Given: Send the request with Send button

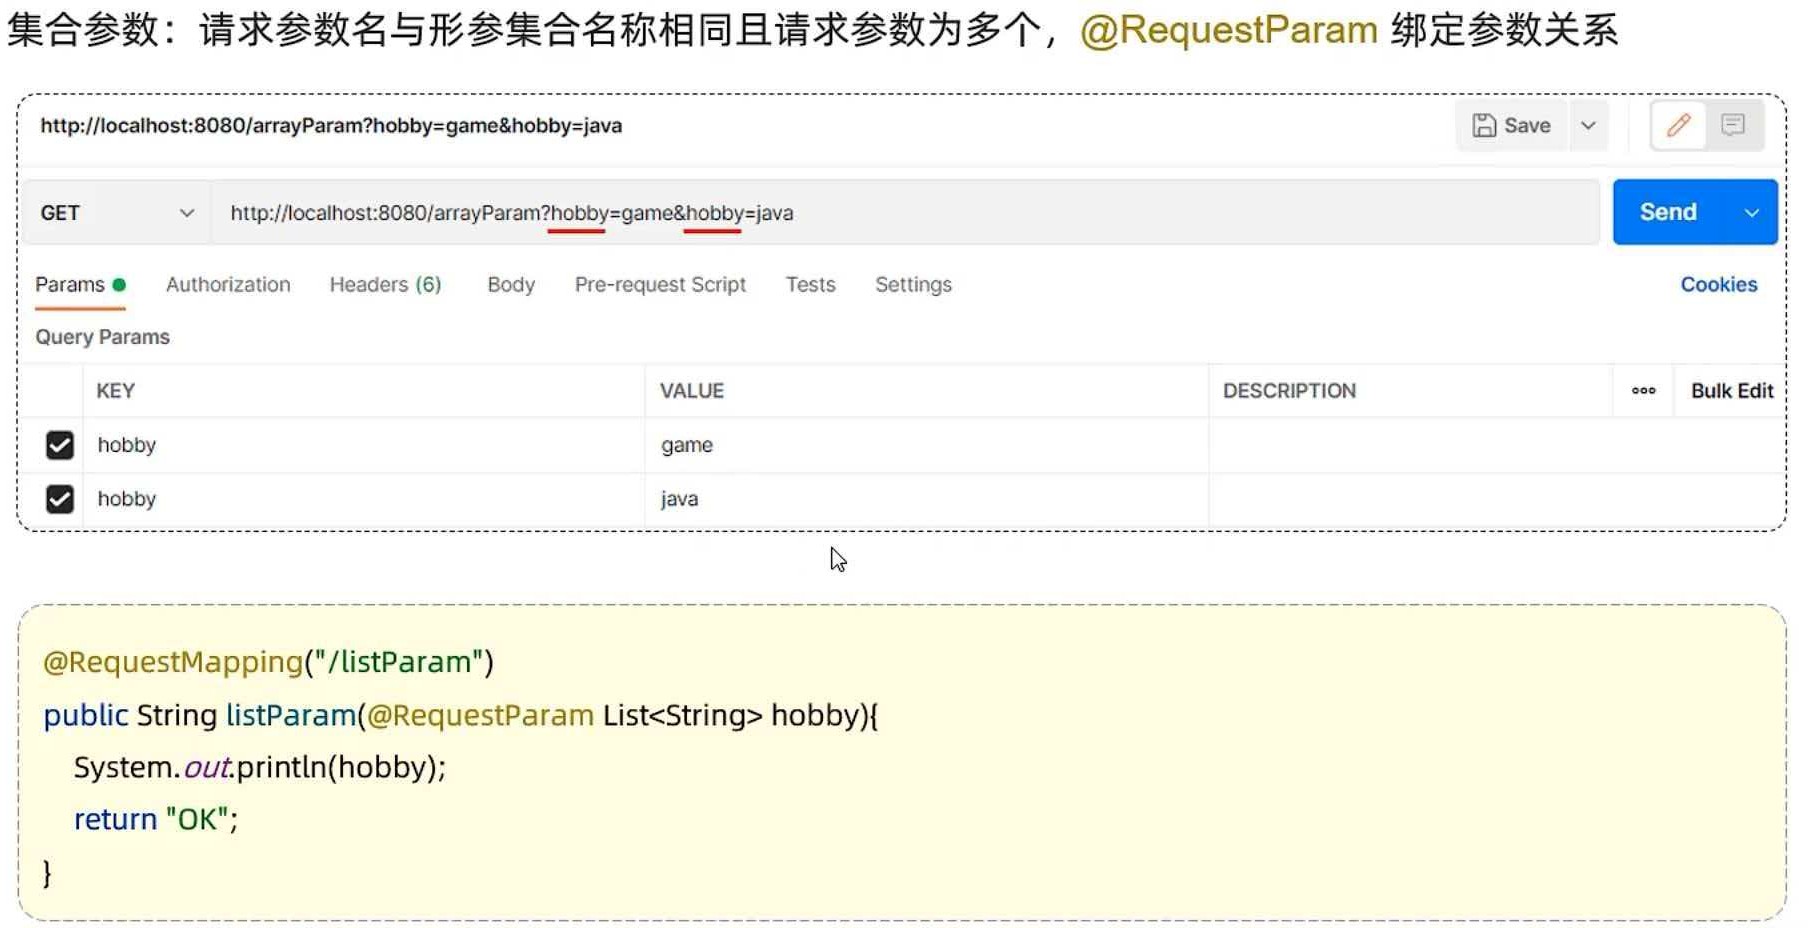Looking at the screenshot, I should point(1668,212).
